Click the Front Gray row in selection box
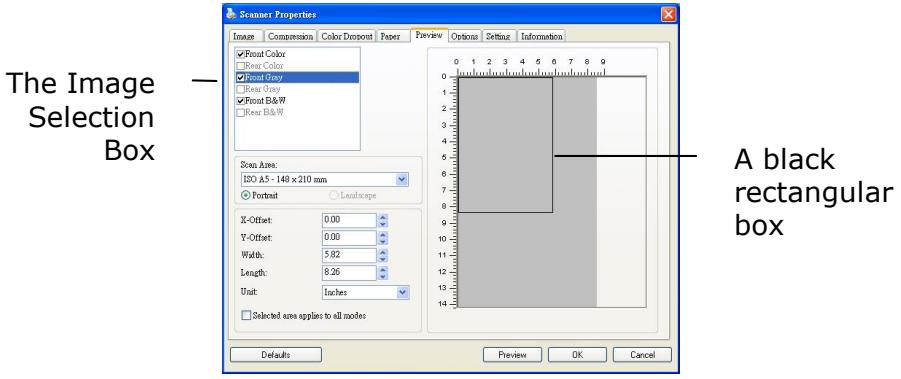The height and width of the screenshot is (379, 901). point(297,77)
